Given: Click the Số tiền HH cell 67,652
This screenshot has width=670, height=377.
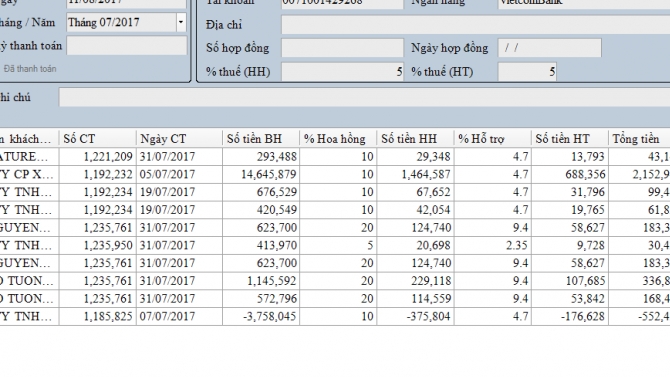Looking at the screenshot, I should 415,192.
